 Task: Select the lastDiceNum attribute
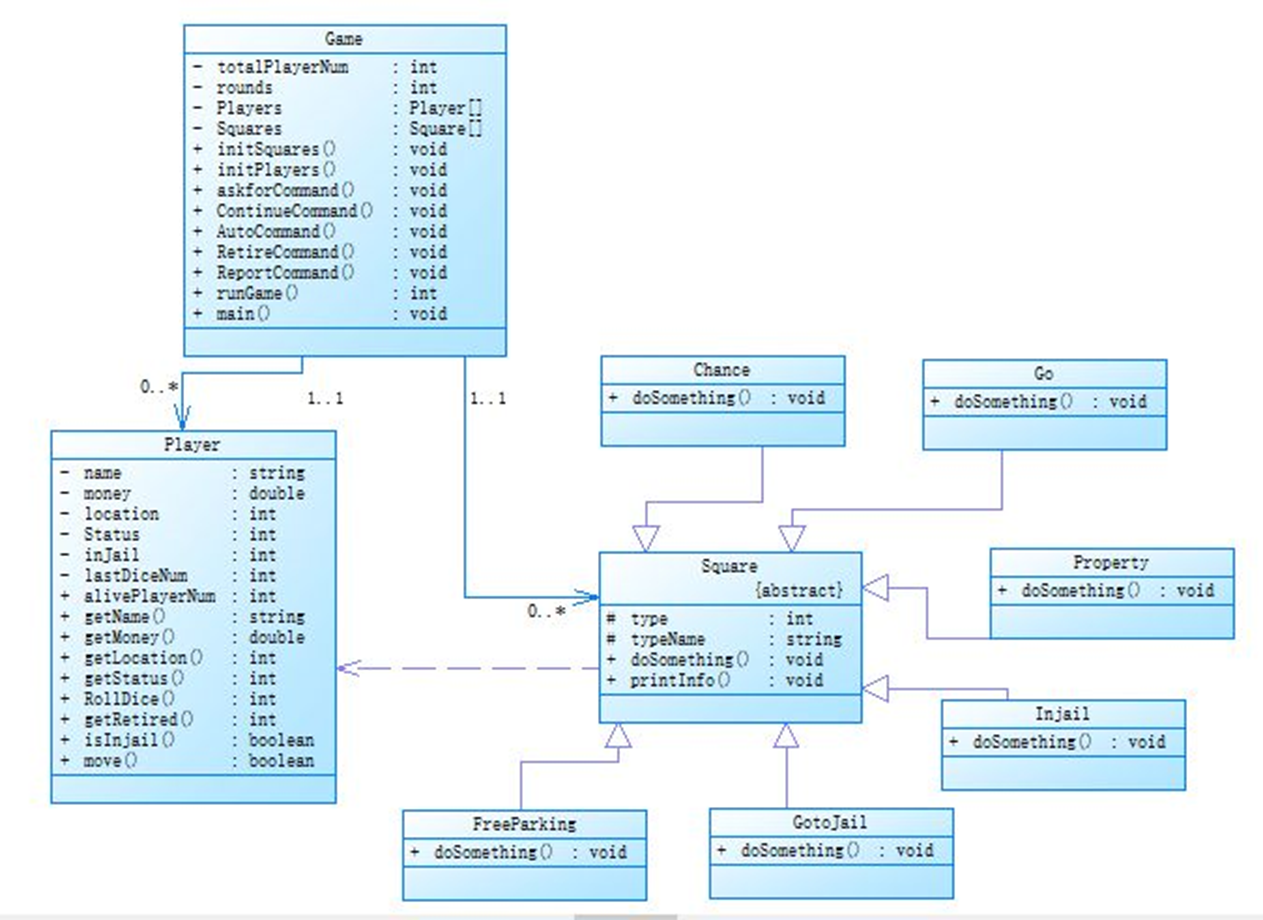(136, 575)
